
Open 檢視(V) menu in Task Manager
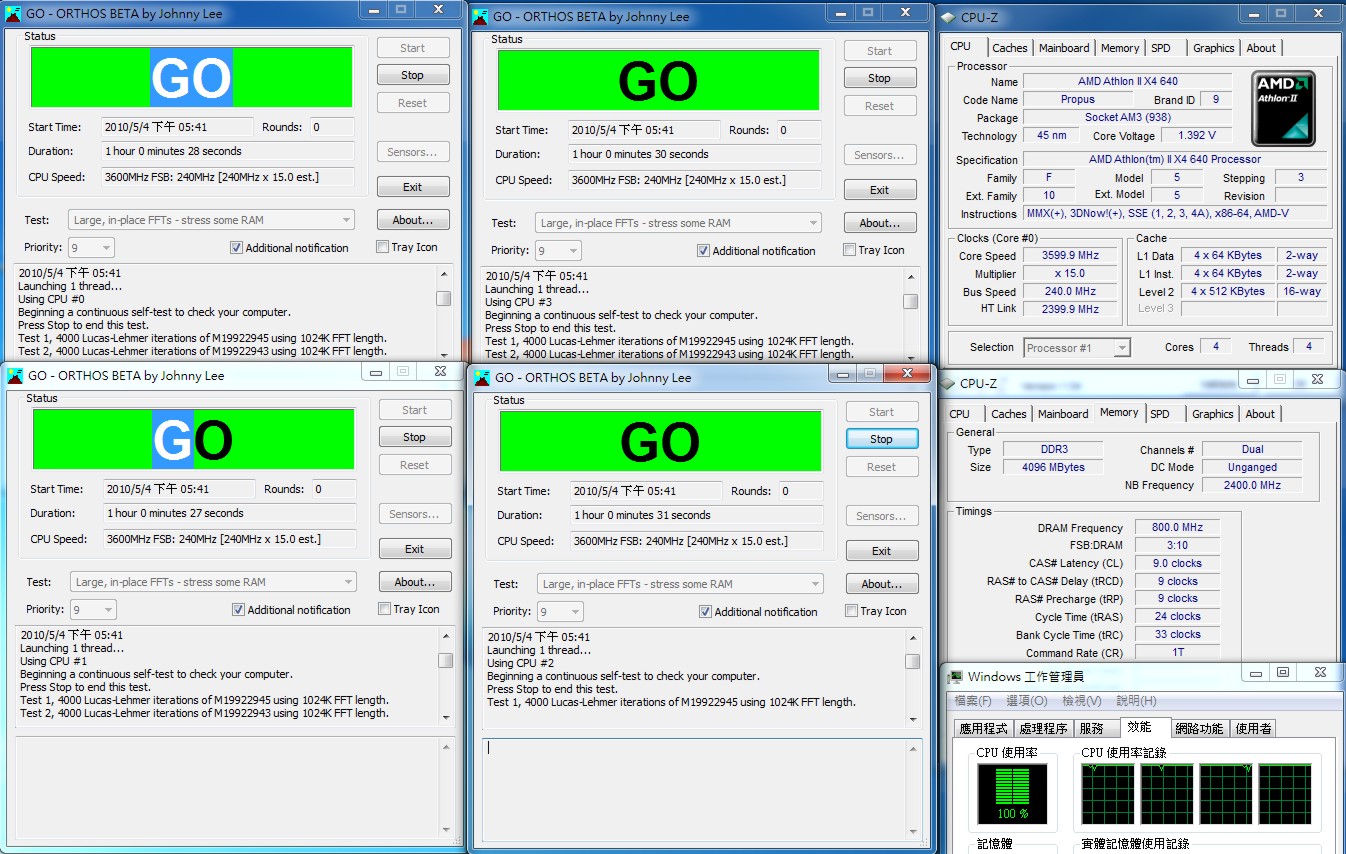click(x=1082, y=701)
